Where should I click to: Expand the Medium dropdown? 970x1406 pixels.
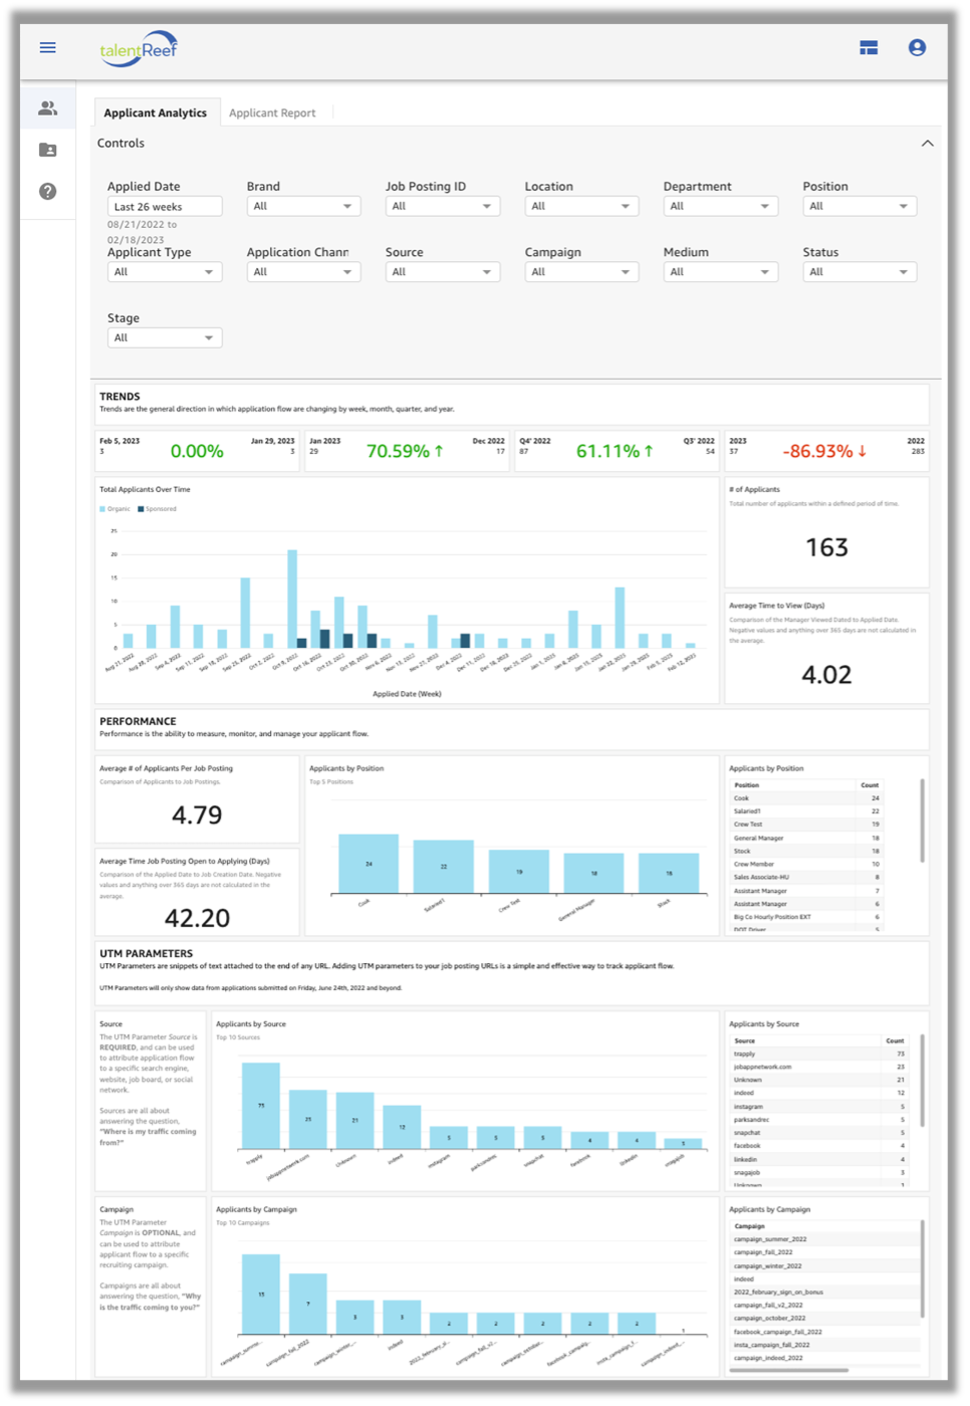[x=720, y=271]
